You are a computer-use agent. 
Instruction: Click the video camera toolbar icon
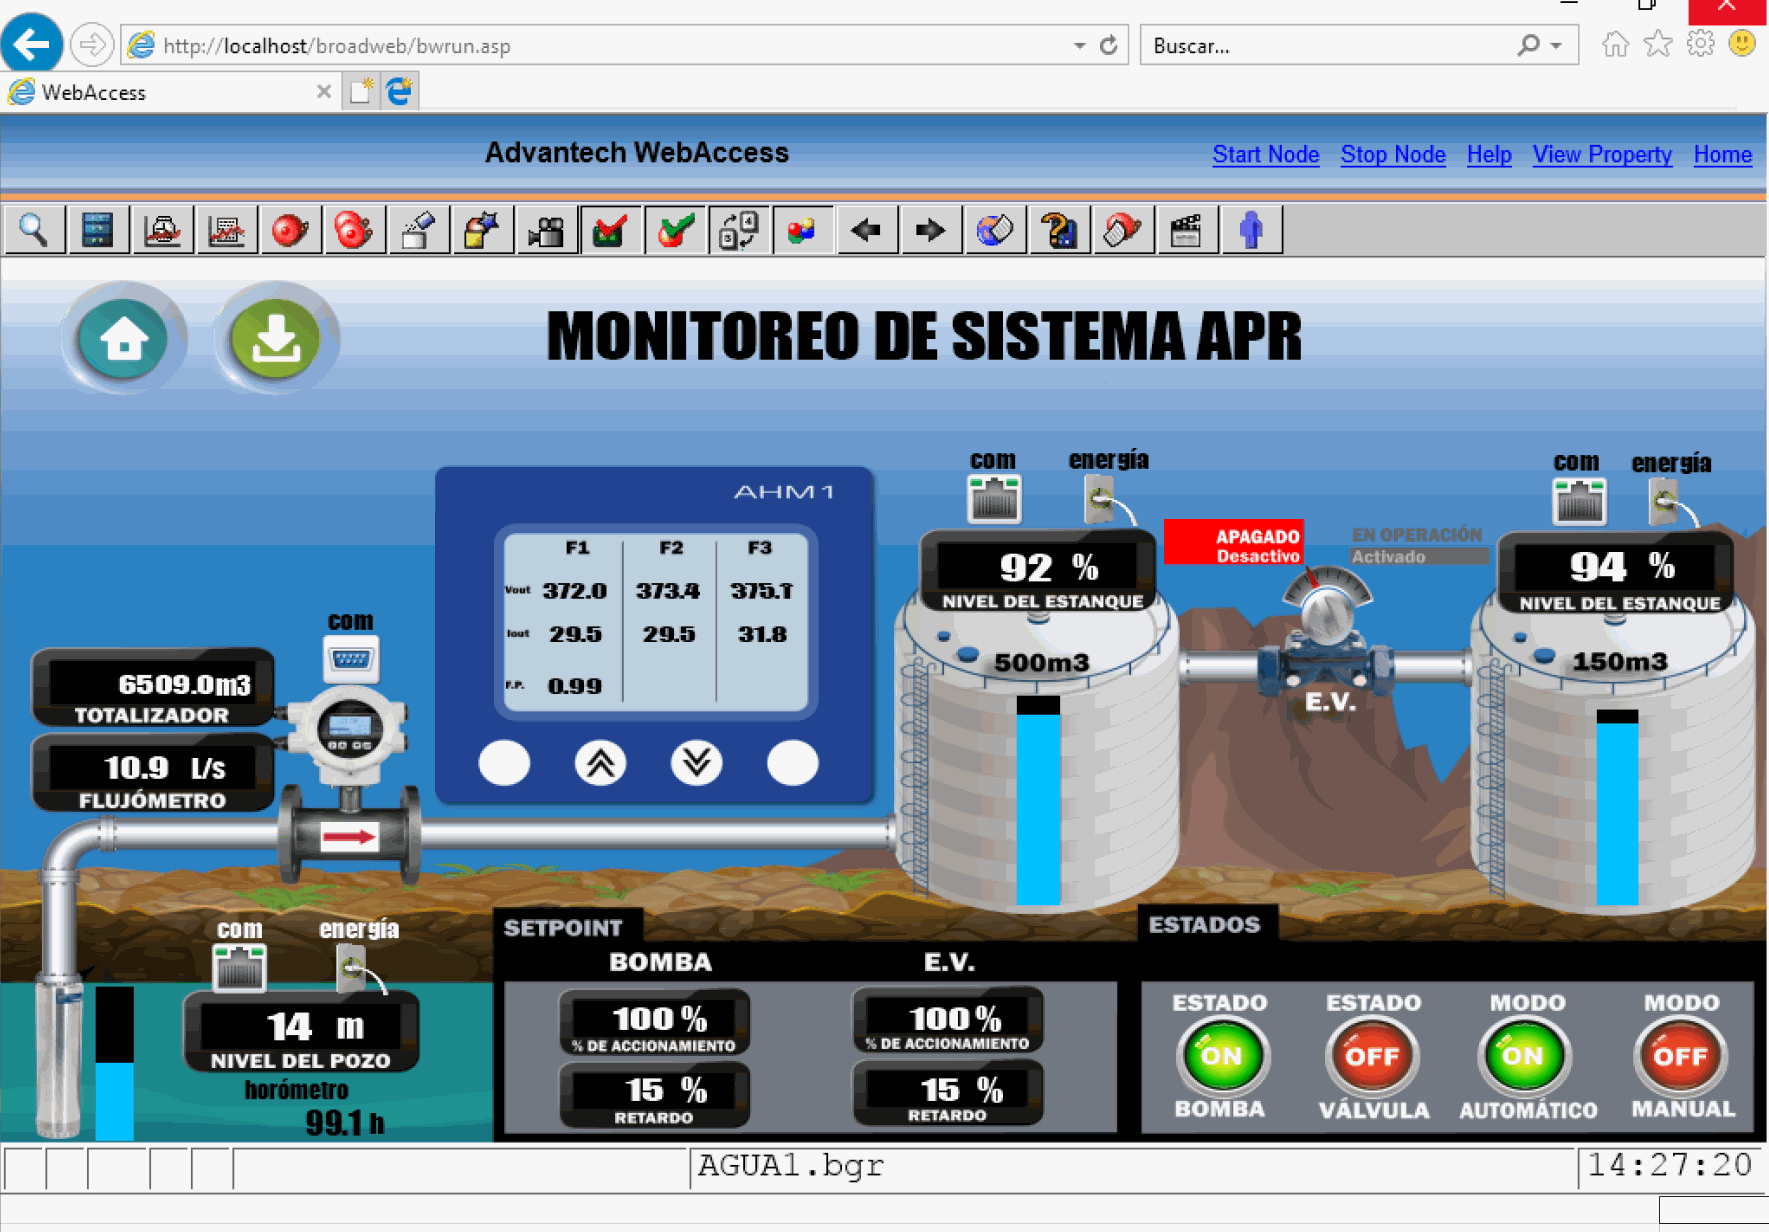pyautogui.click(x=546, y=230)
